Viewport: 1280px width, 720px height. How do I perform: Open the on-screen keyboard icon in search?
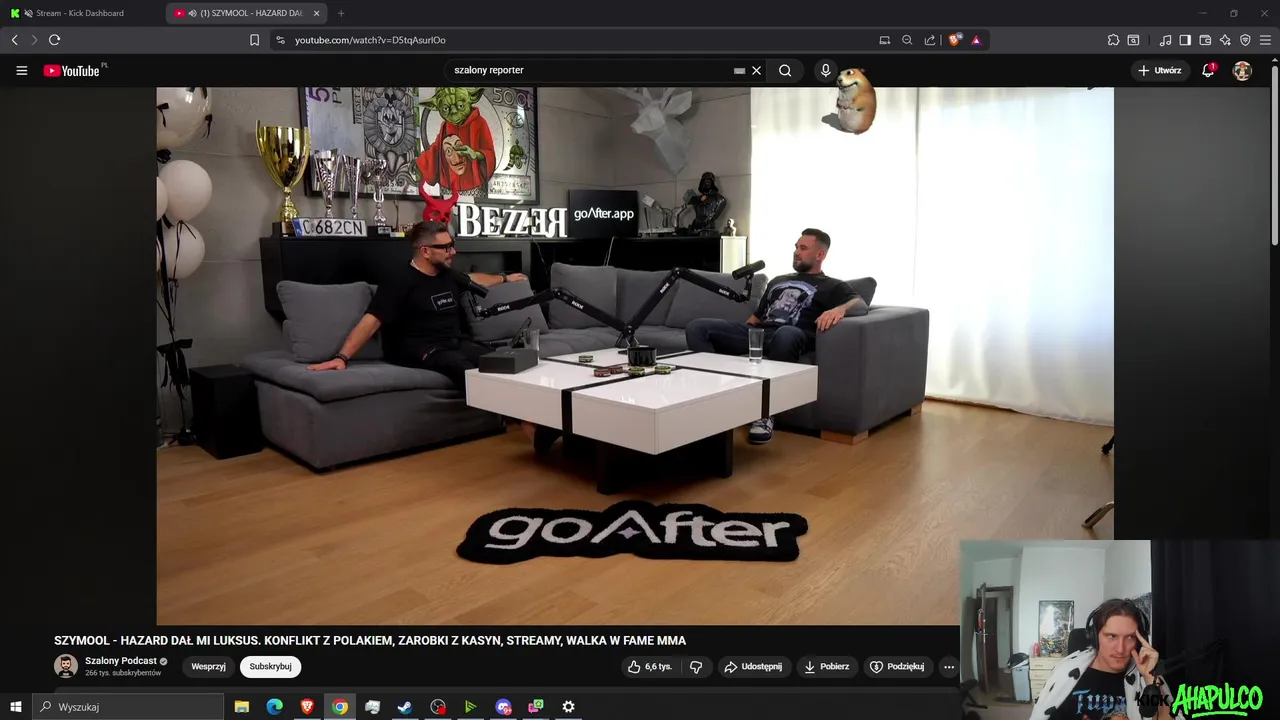point(739,70)
